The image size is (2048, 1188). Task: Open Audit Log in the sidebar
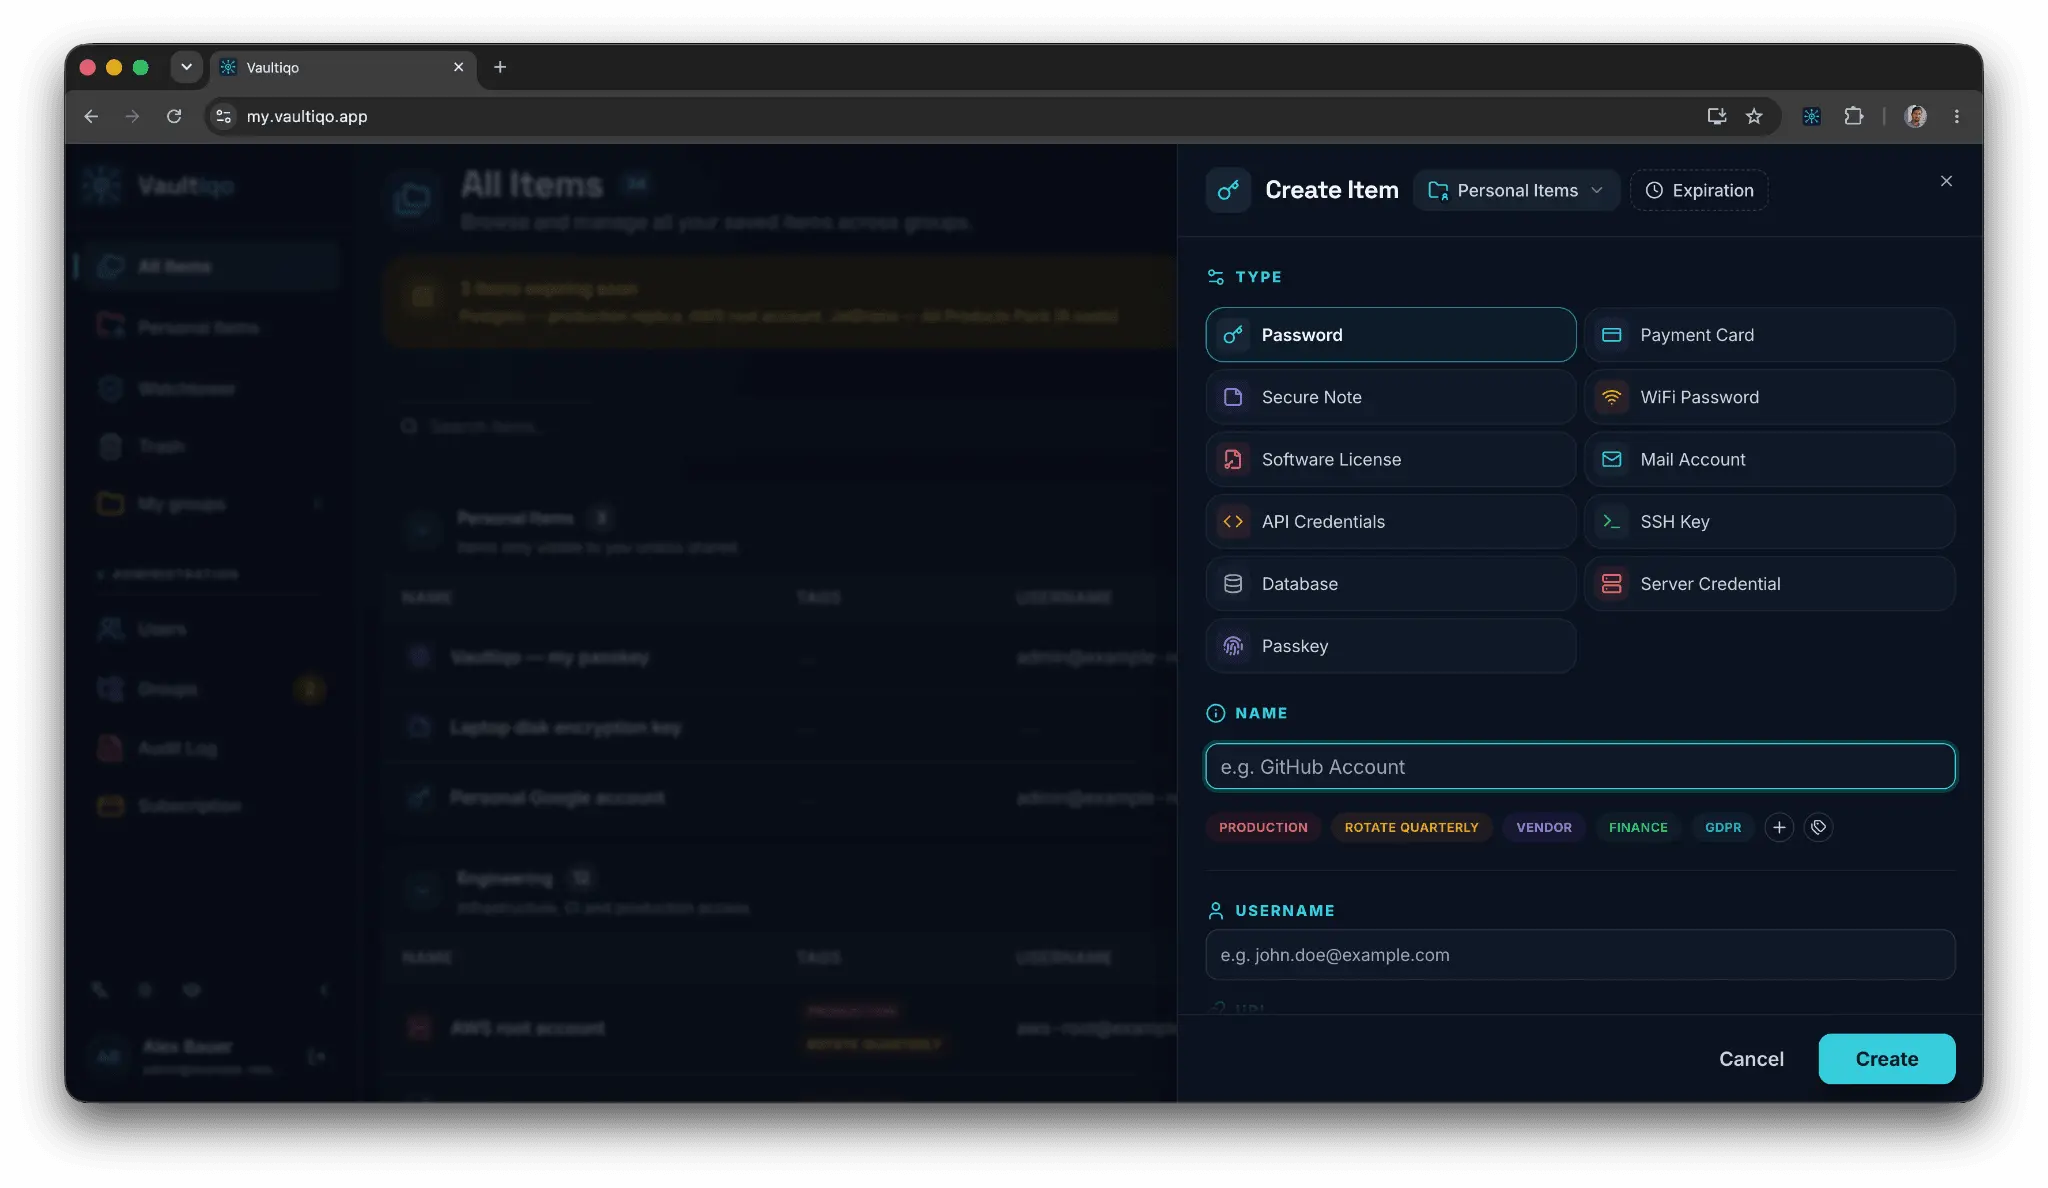click(x=209, y=748)
